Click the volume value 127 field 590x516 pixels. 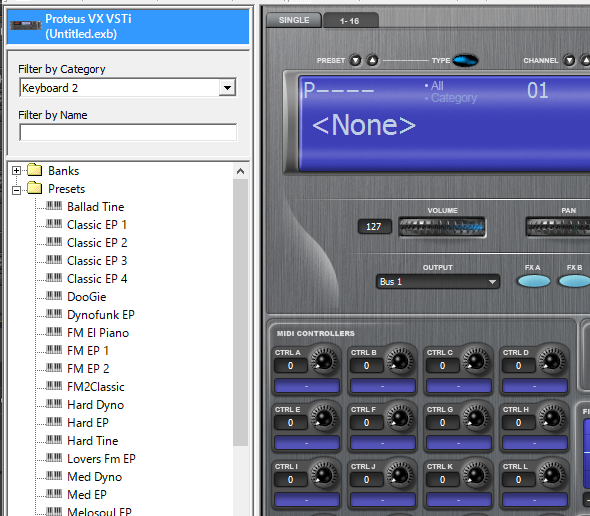click(374, 227)
